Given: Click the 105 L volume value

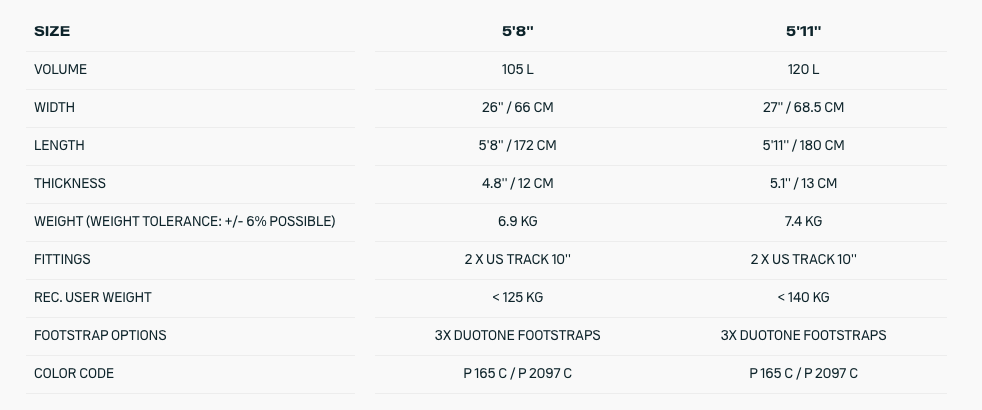Looking at the screenshot, I should tap(518, 69).
